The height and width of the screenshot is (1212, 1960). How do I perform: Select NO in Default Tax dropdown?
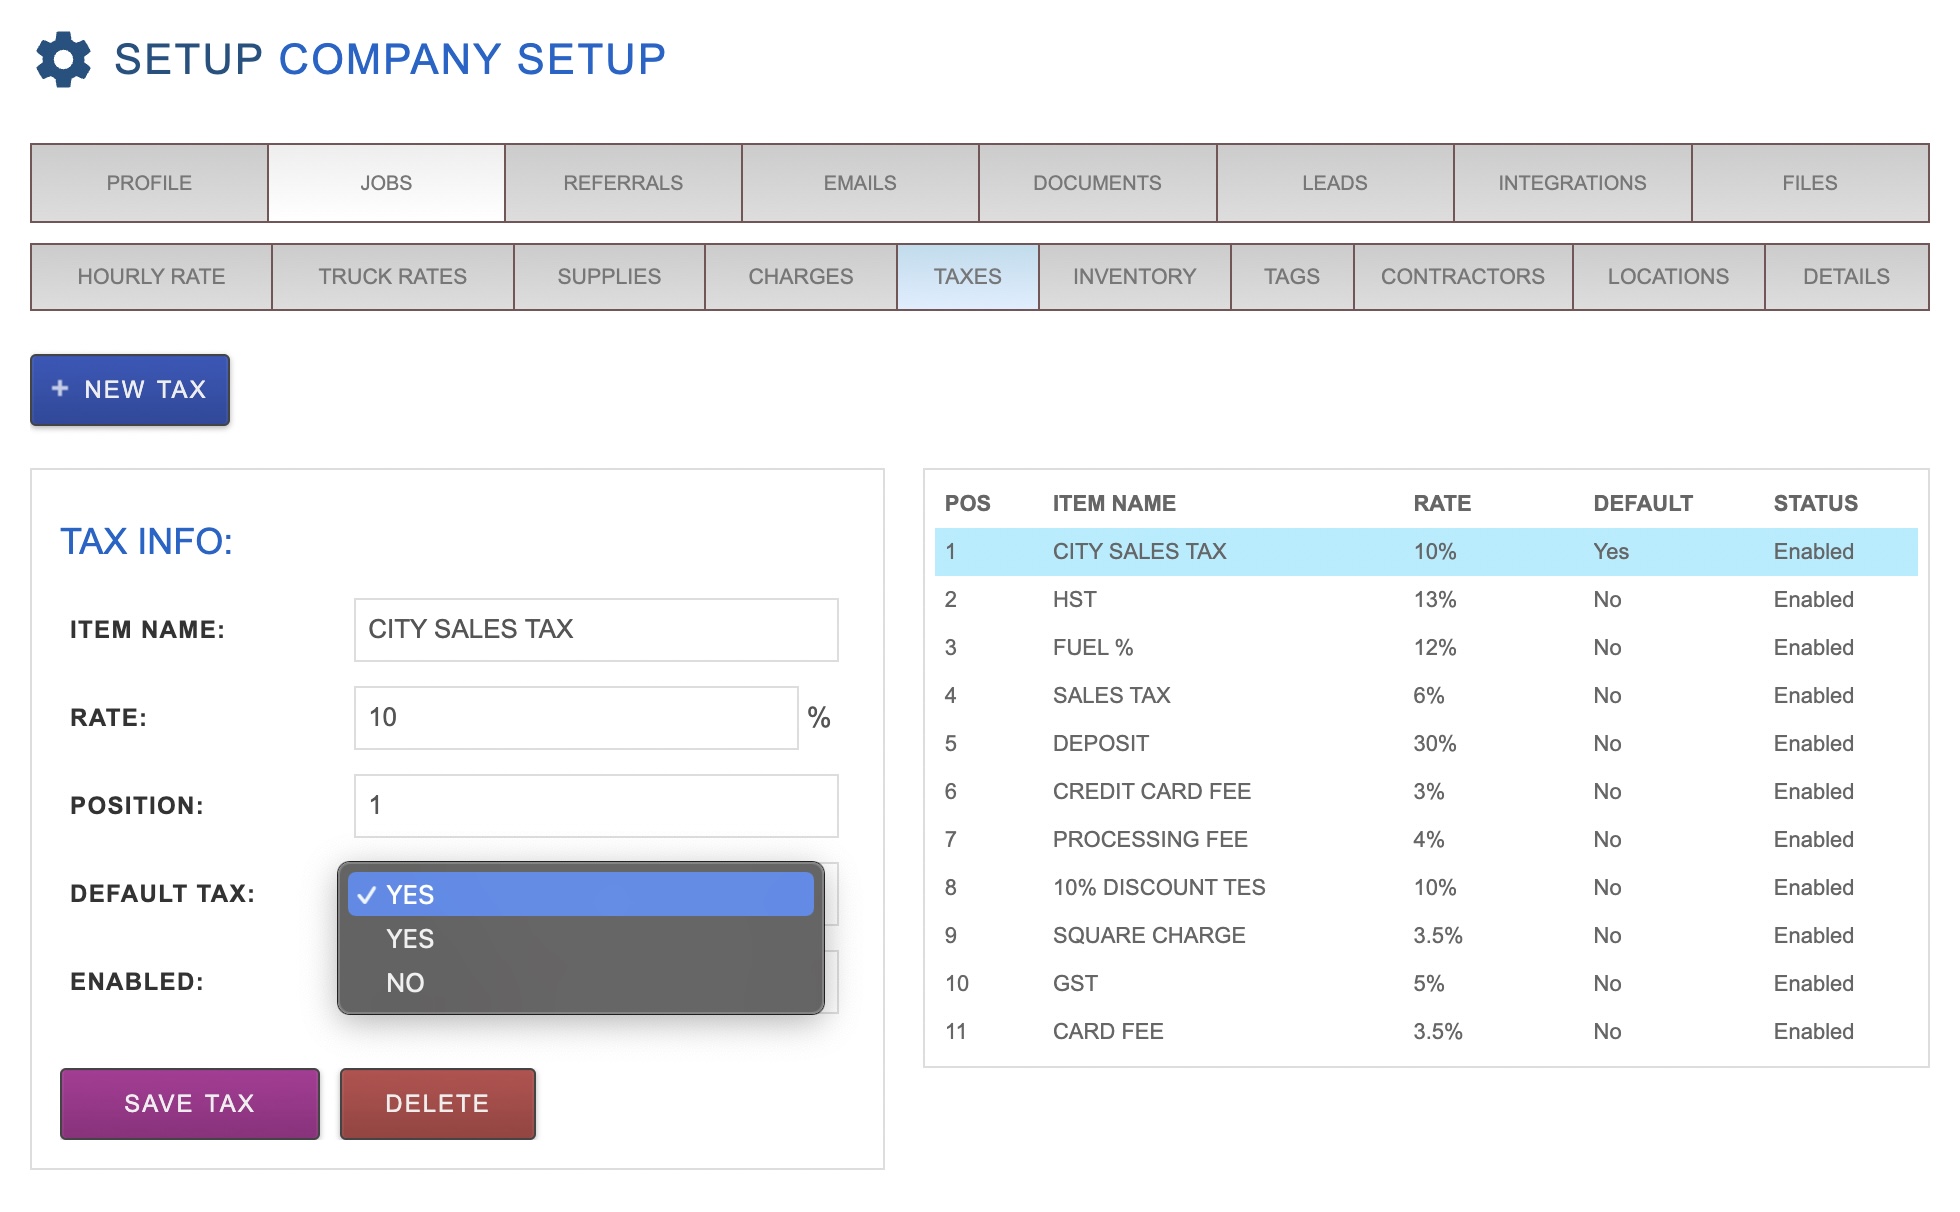pos(405,983)
